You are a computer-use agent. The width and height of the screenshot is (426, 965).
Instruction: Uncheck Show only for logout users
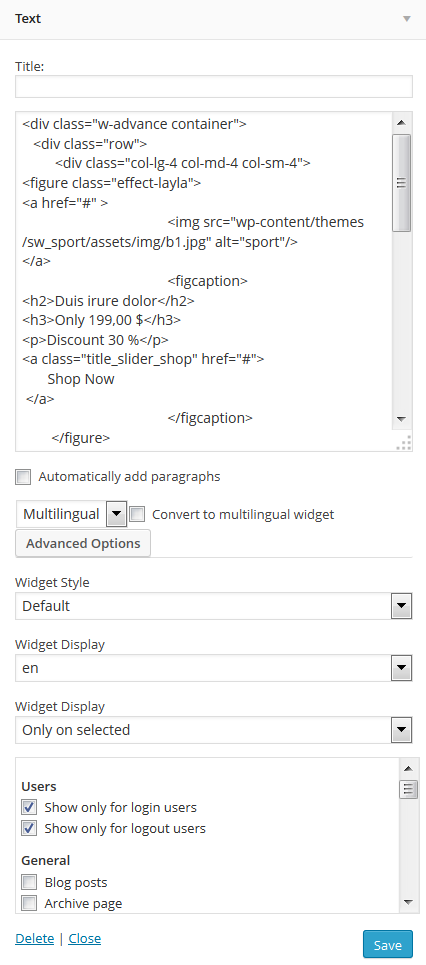point(29,828)
